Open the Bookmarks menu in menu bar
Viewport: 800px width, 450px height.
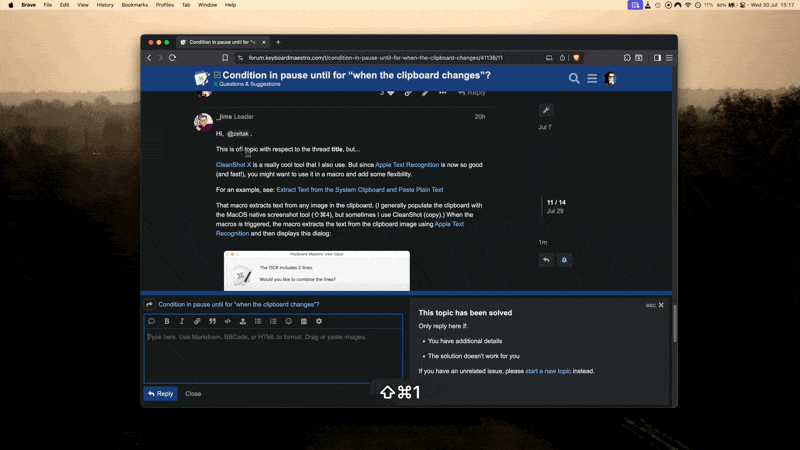pos(135,5)
